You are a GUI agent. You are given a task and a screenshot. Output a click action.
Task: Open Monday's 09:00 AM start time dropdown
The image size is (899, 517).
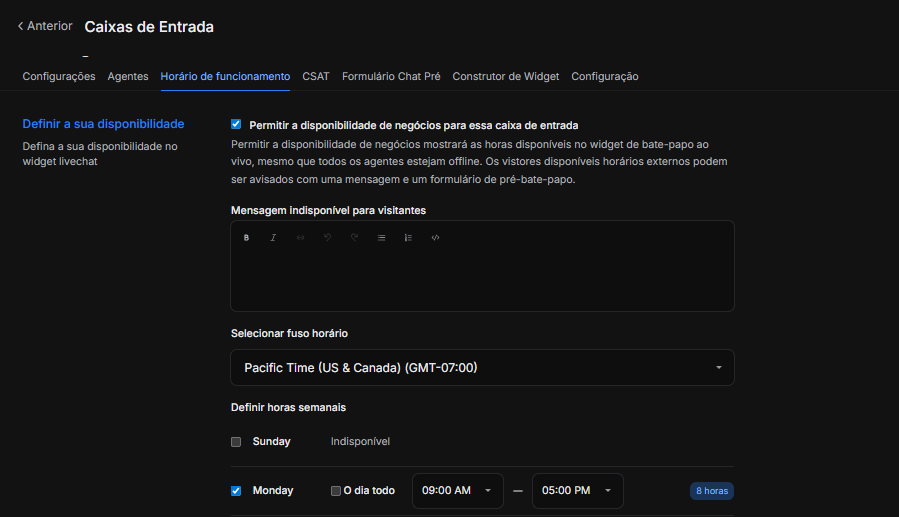[x=457, y=491]
